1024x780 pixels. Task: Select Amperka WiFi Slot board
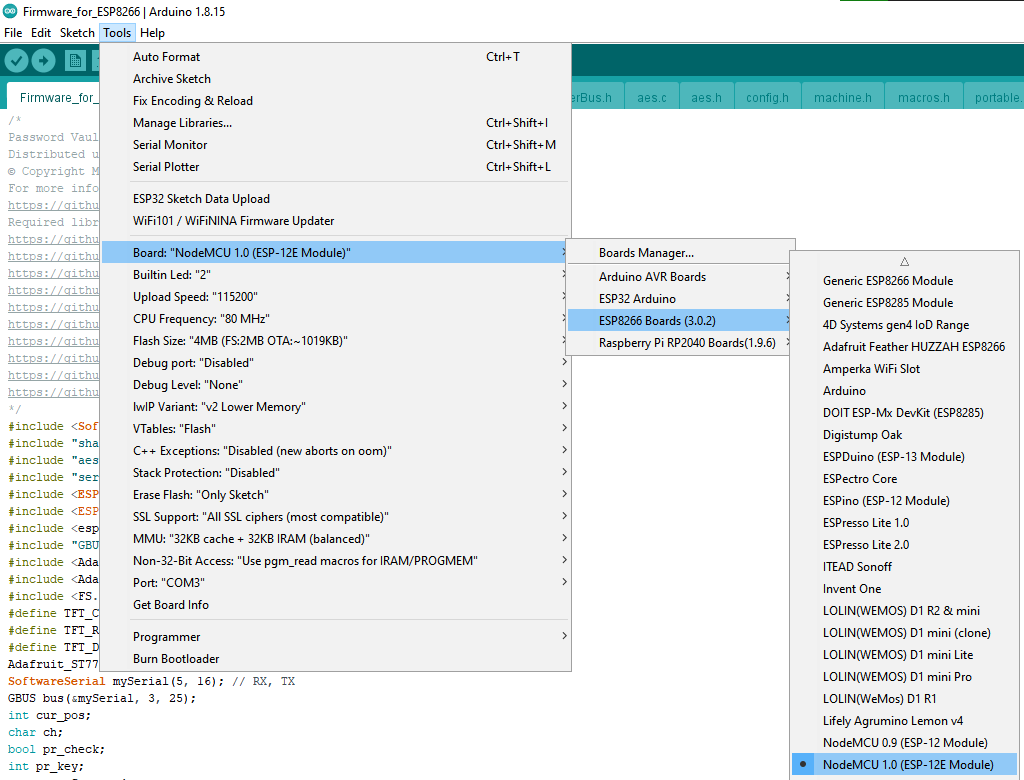coord(904,369)
